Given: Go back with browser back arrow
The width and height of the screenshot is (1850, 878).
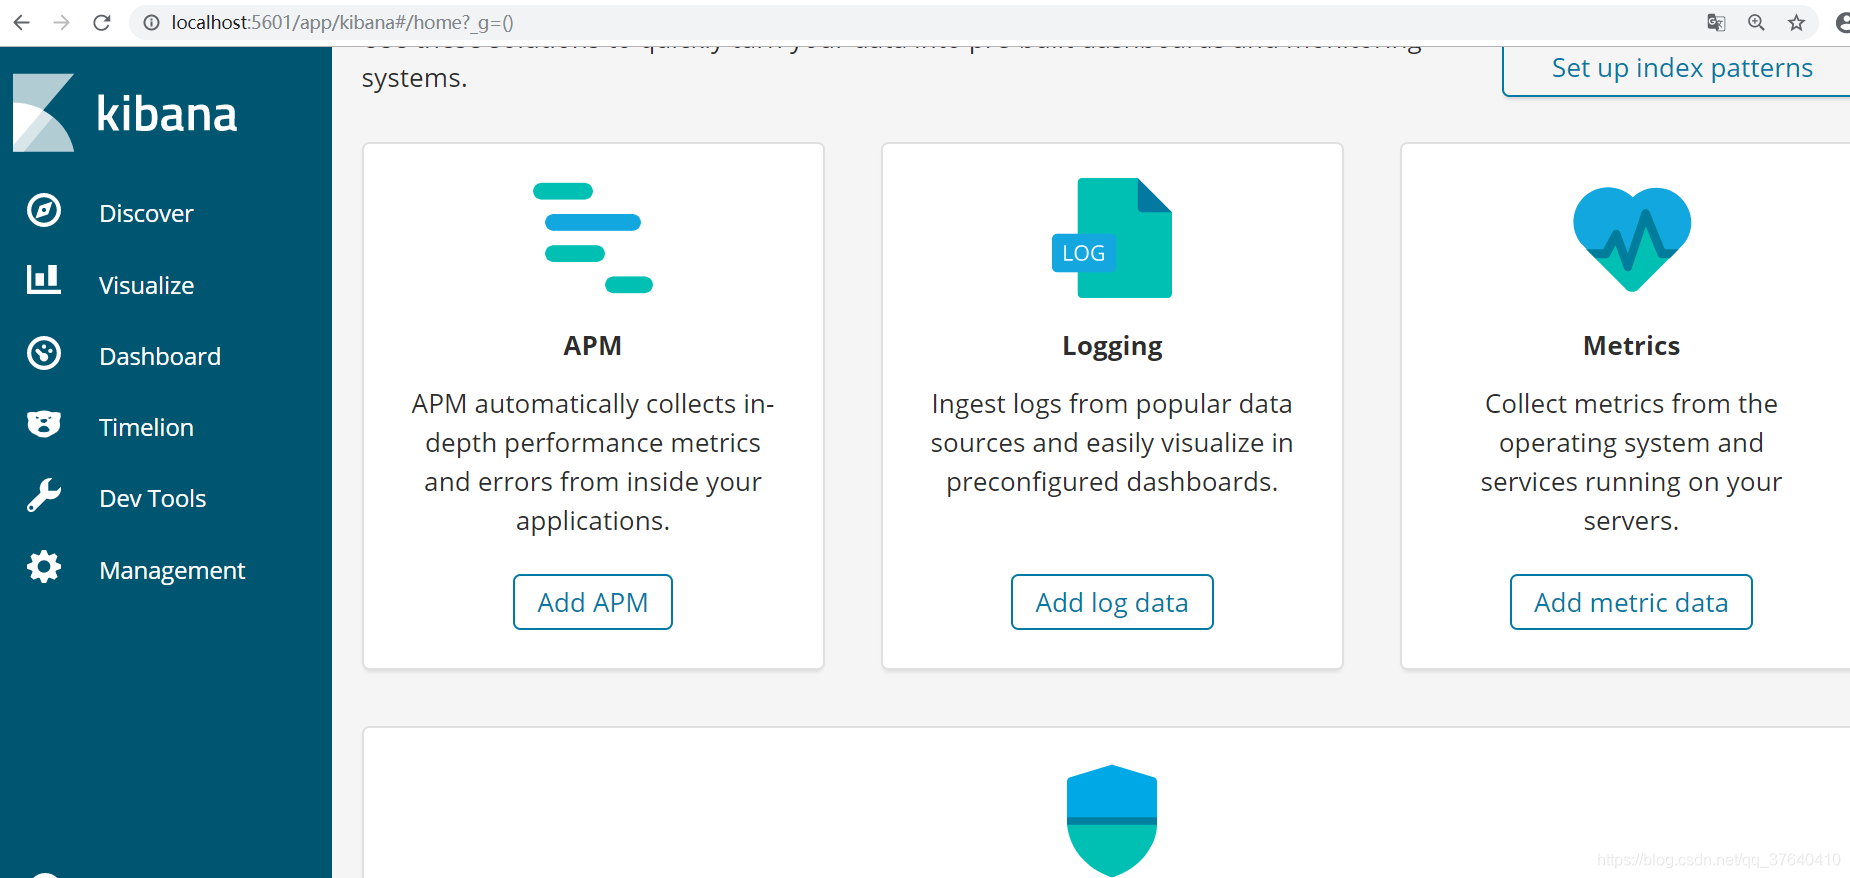Looking at the screenshot, I should [22, 22].
